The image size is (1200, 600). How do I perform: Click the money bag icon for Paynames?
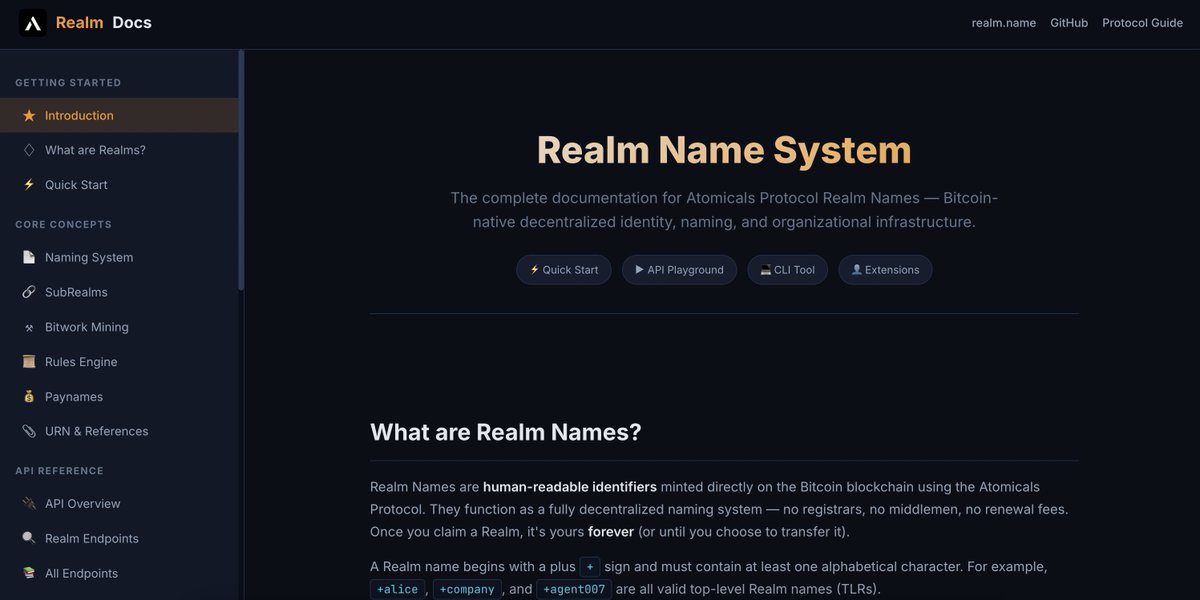click(28, 396)
